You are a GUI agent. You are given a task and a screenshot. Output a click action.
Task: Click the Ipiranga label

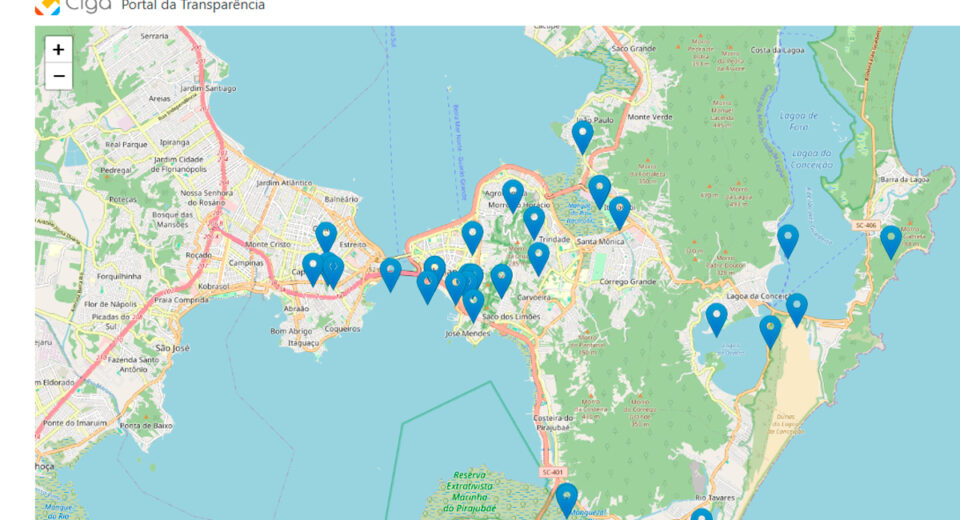coord(174,142)
